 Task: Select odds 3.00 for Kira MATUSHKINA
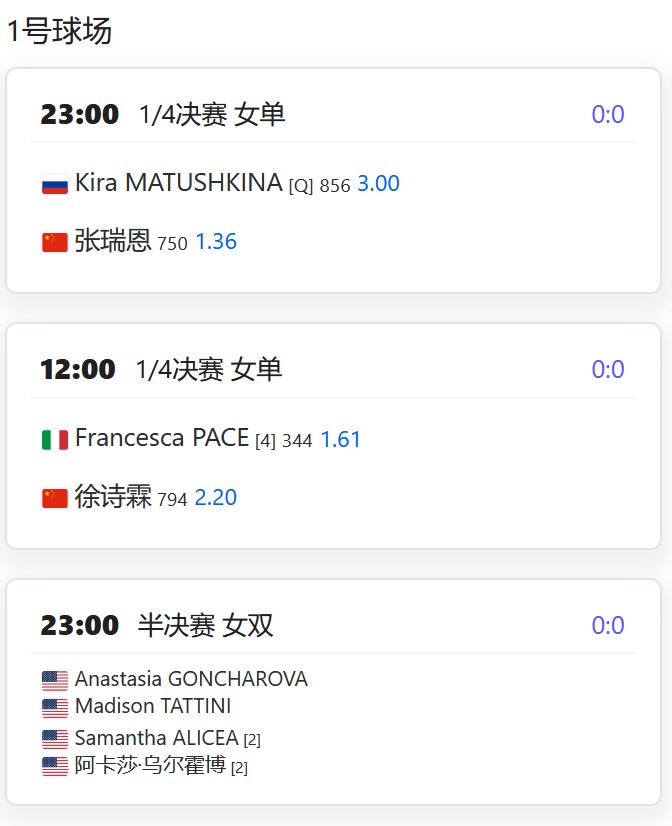[x=378, y=184]
